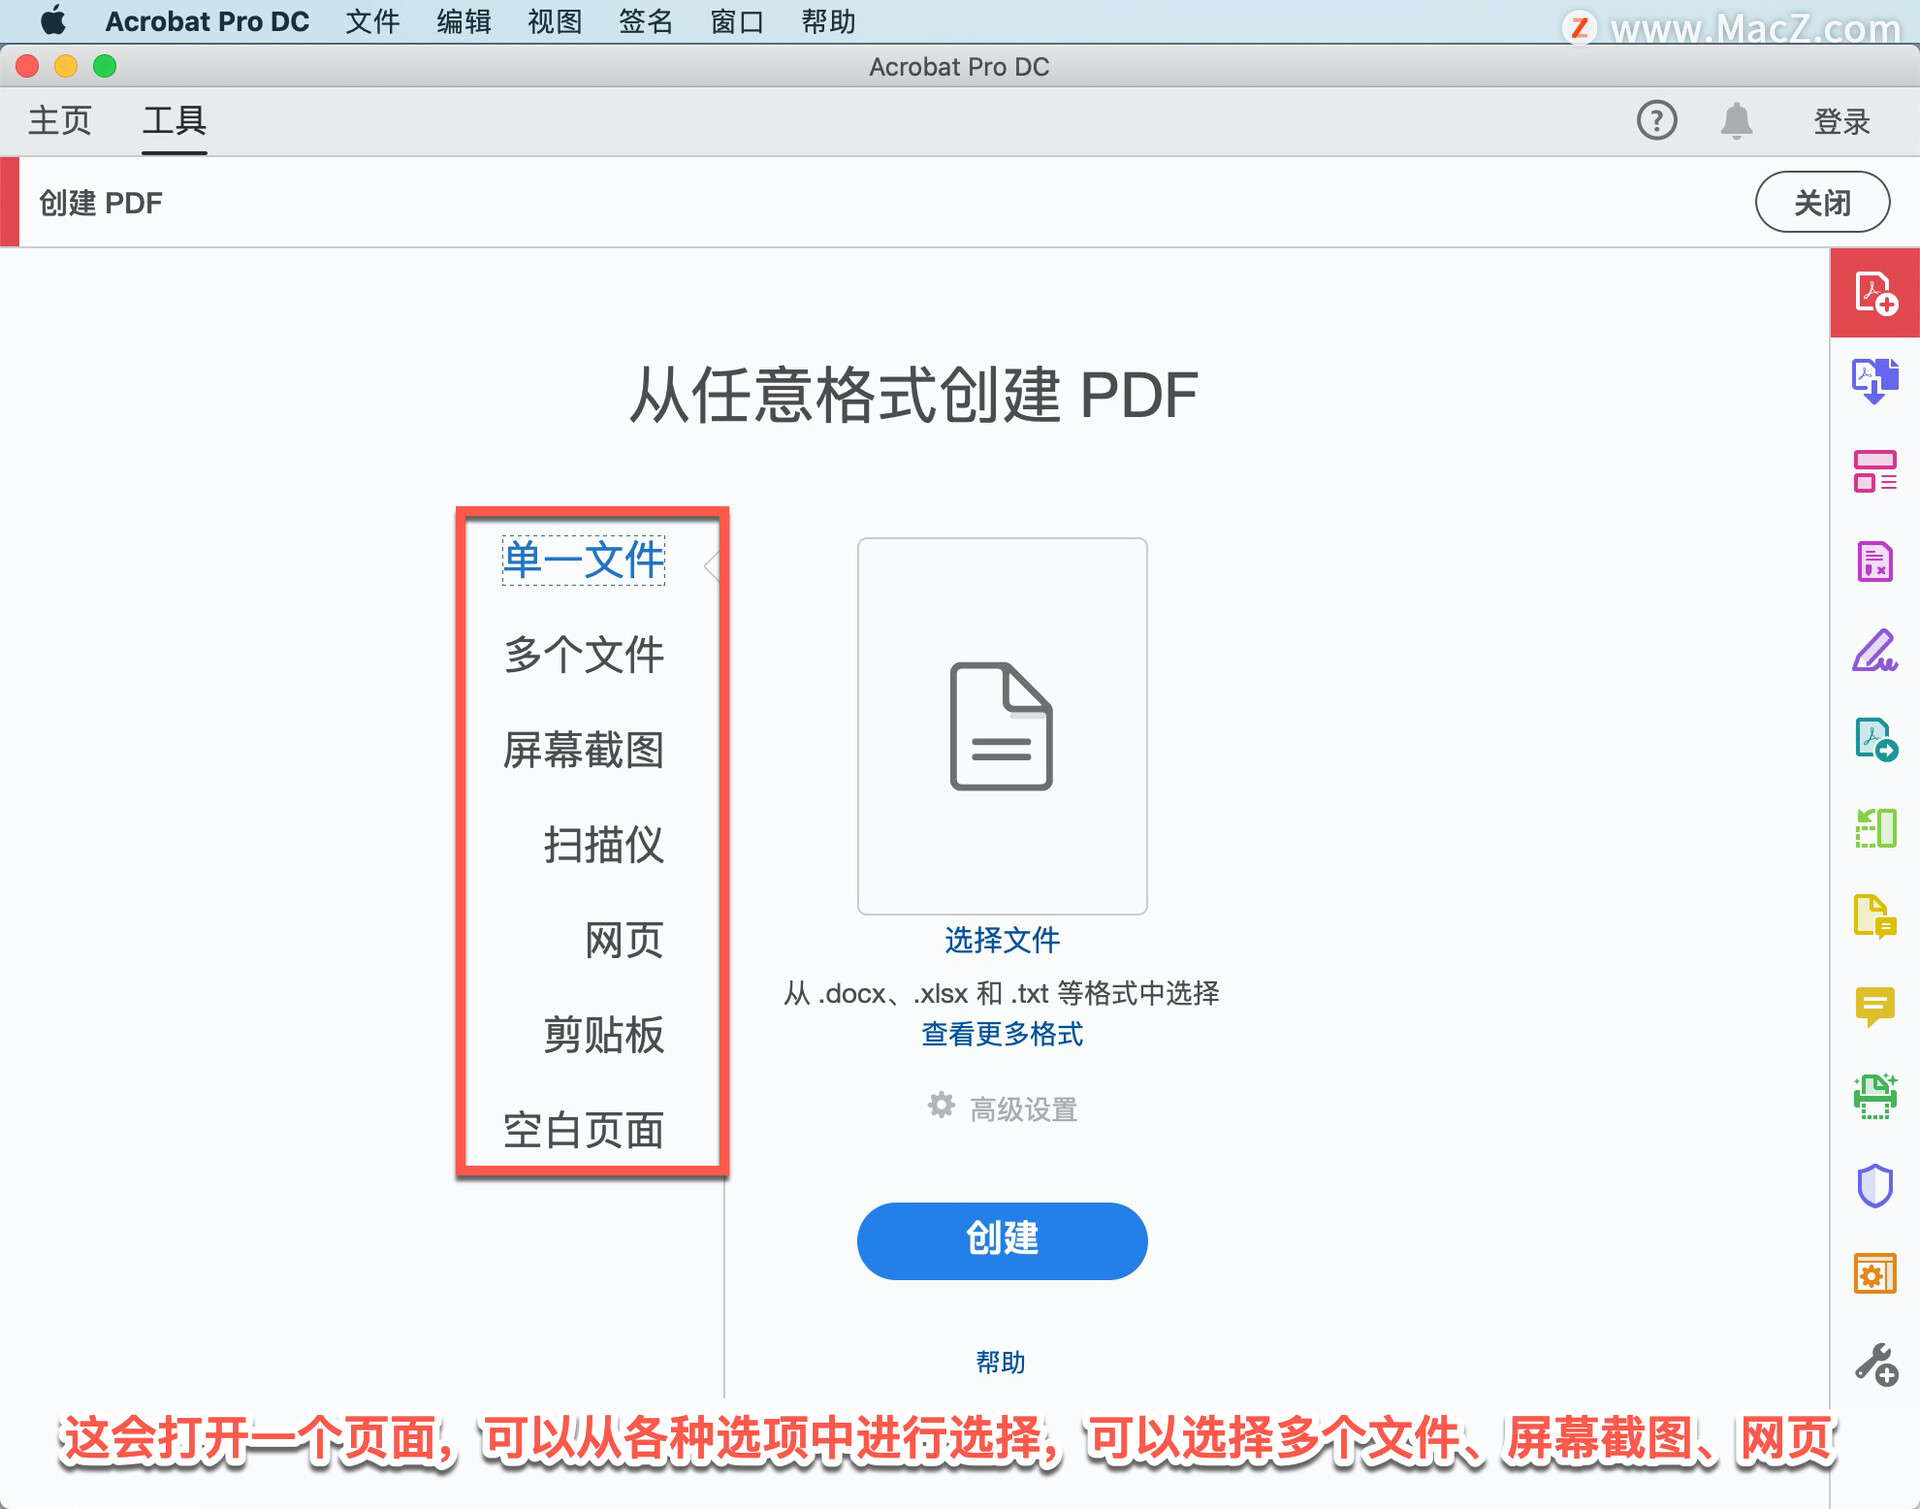
Task: Click the document placeholder thumbnail
Action: pos(1001,726)
